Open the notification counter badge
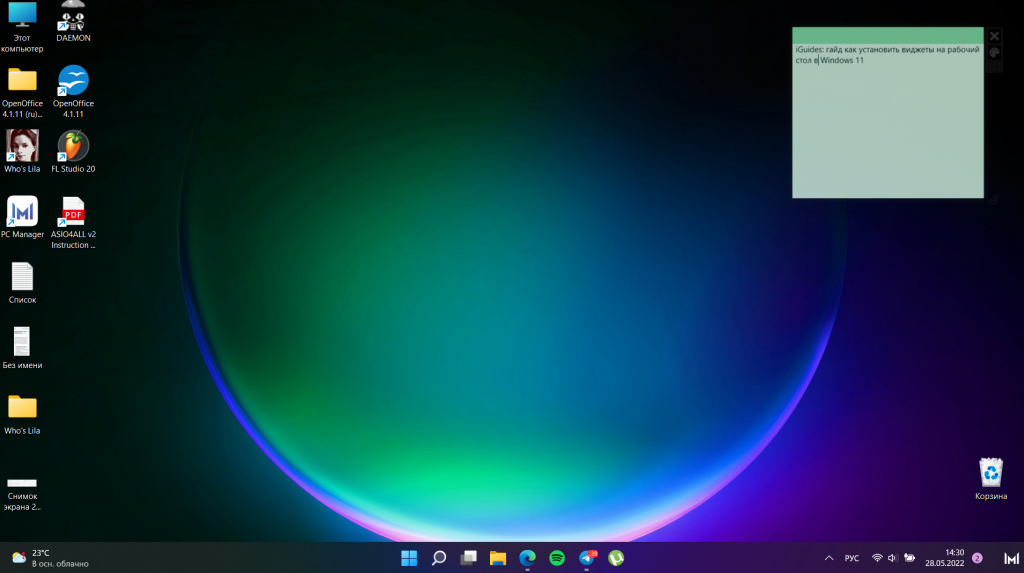 [977, 558]
